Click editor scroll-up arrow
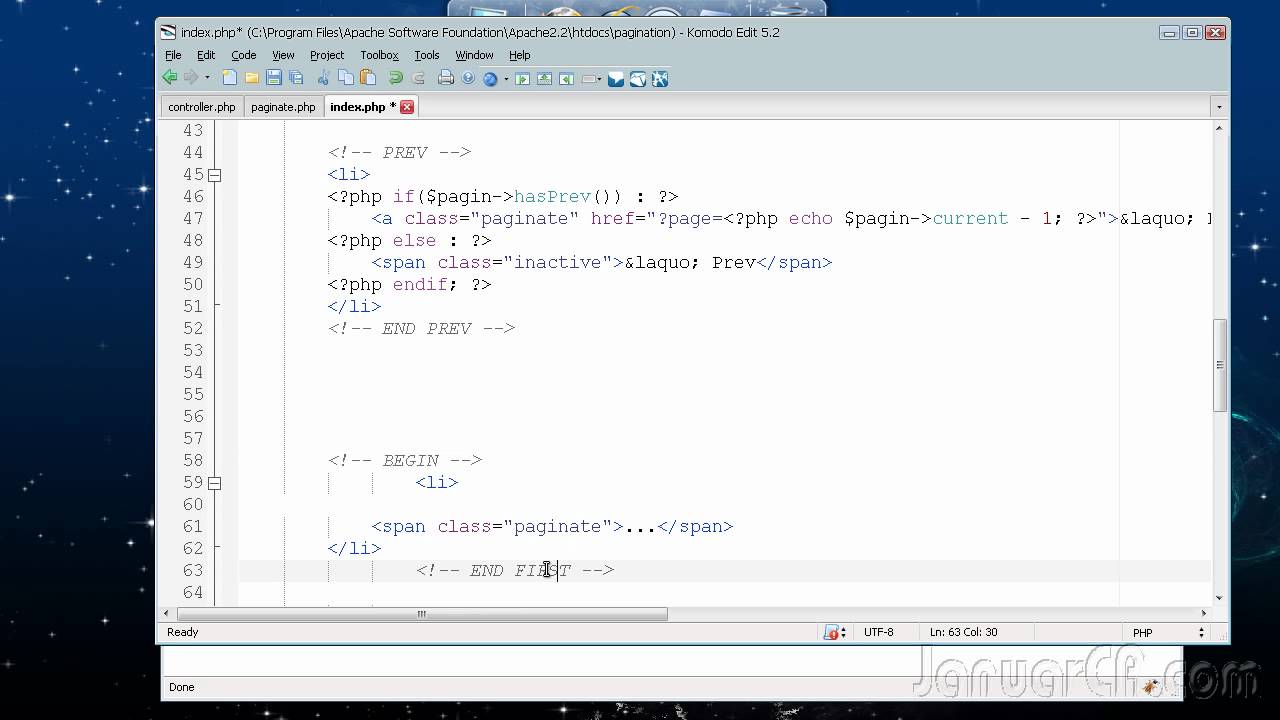This screenshot has height=720, width=1280. (x=1220, y=128)
